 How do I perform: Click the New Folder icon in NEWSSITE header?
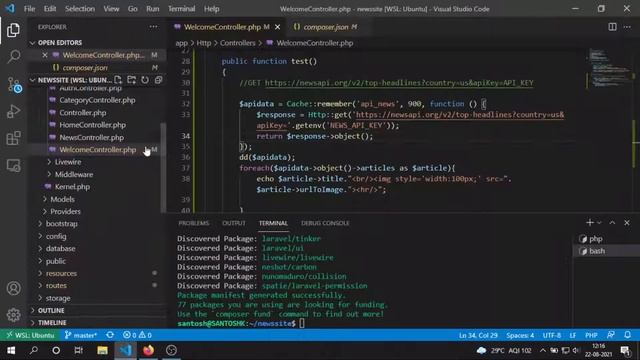[131, 80]
